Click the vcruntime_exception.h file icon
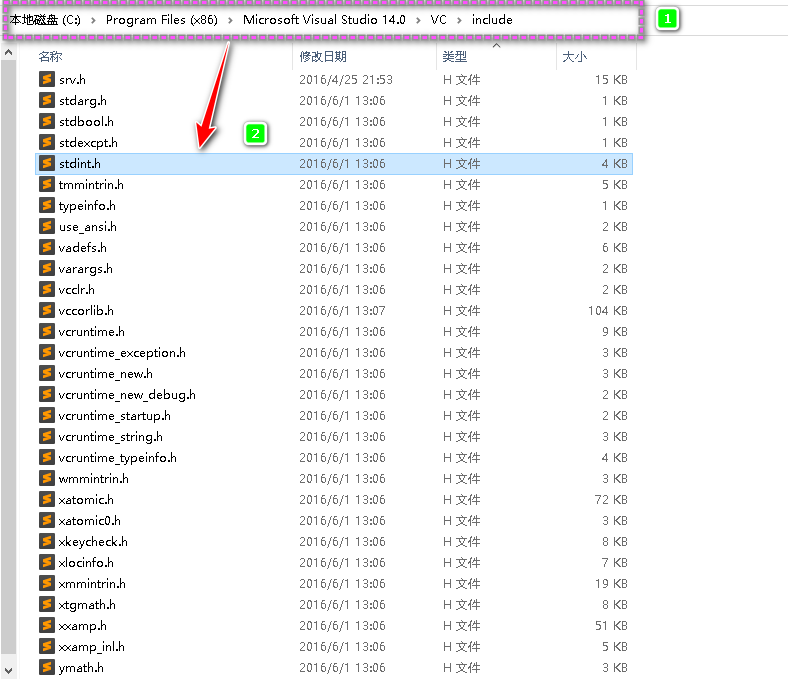The image size is (788, 679). pyautogui.click(x=47, y=353)
